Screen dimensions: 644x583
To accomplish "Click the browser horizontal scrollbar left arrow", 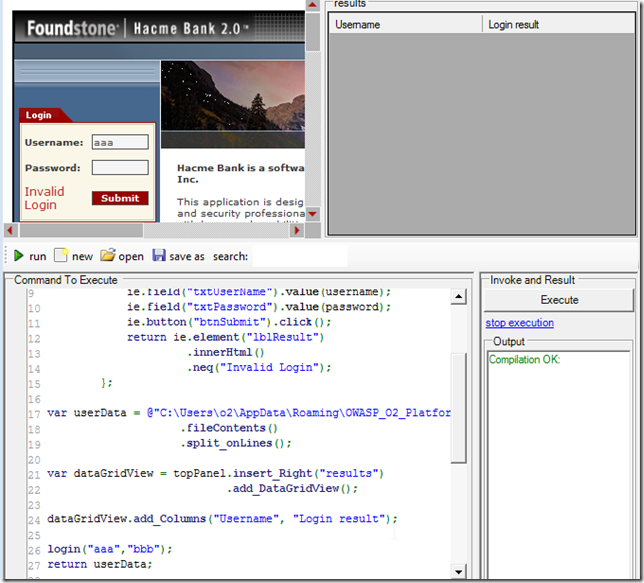I will [11, 230].
